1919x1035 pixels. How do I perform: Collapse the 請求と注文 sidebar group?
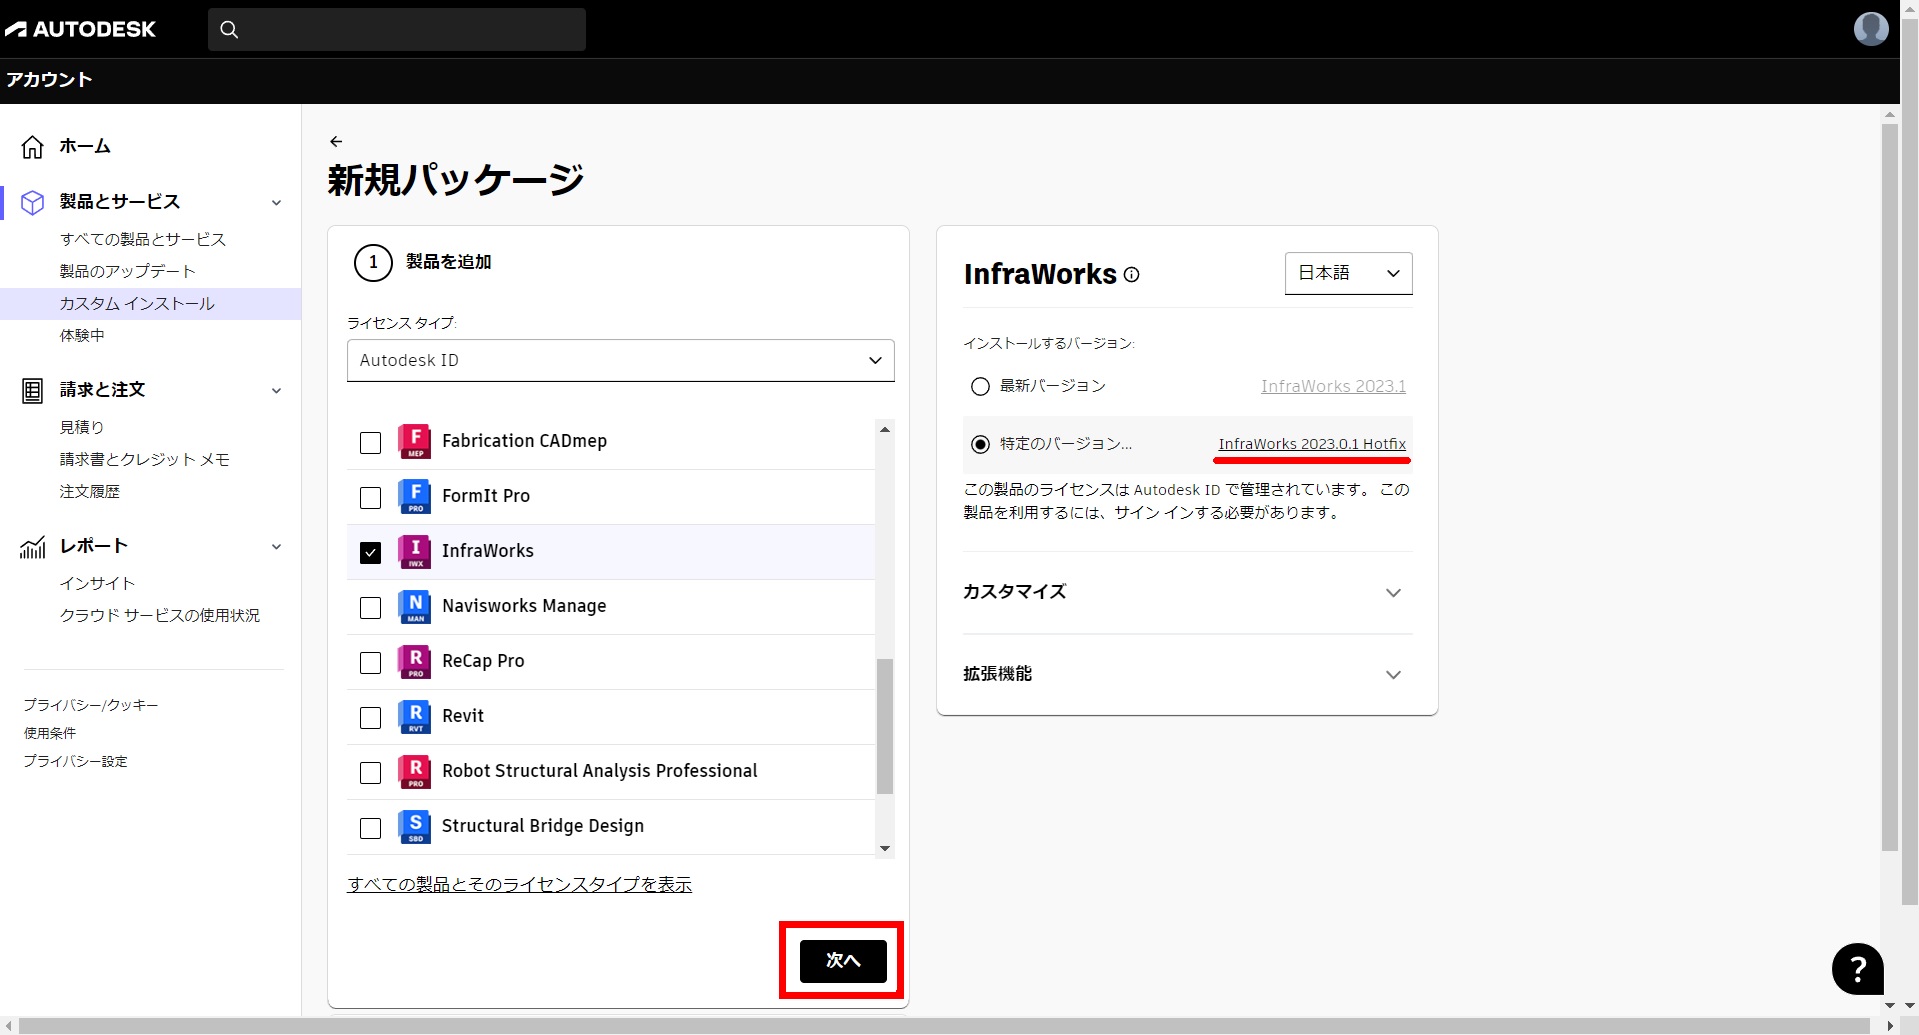pyautogui.click(x=277, y=391)
